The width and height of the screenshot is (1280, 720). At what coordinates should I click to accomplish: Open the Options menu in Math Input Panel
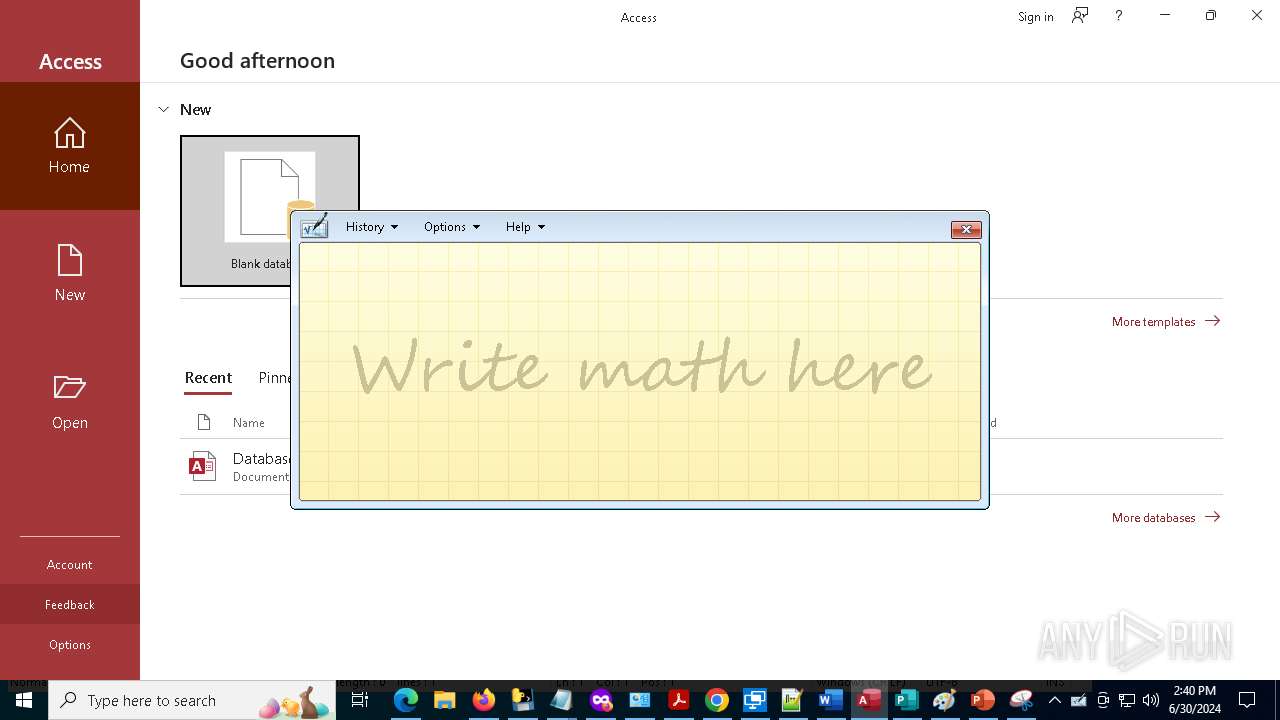point(451,227)
